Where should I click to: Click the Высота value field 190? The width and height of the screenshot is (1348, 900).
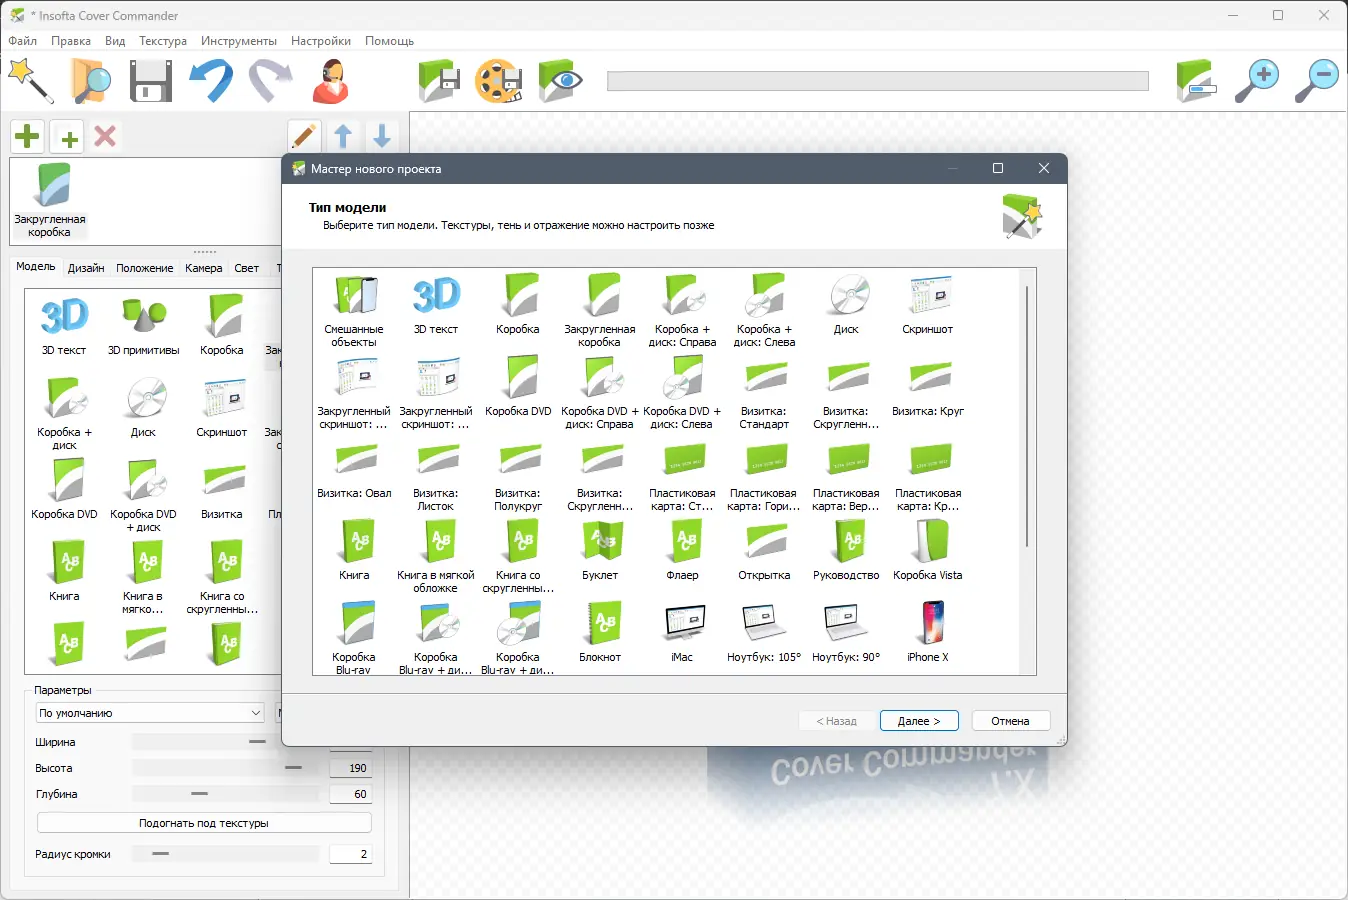351,768
